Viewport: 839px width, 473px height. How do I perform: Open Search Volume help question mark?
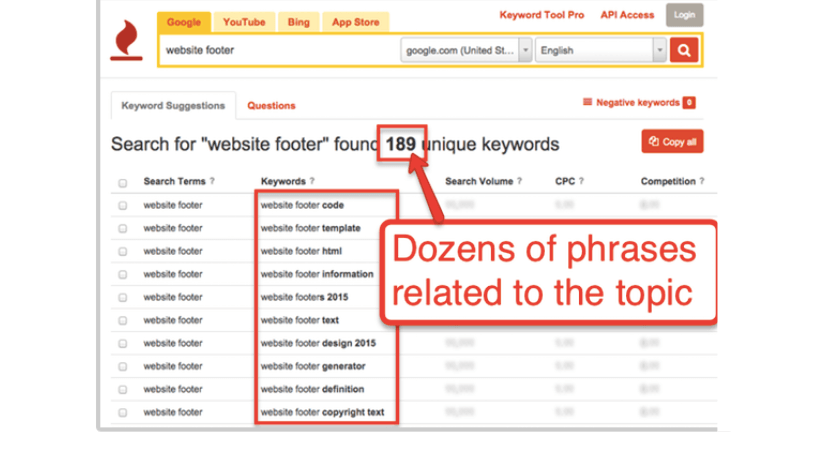(519, 181)
